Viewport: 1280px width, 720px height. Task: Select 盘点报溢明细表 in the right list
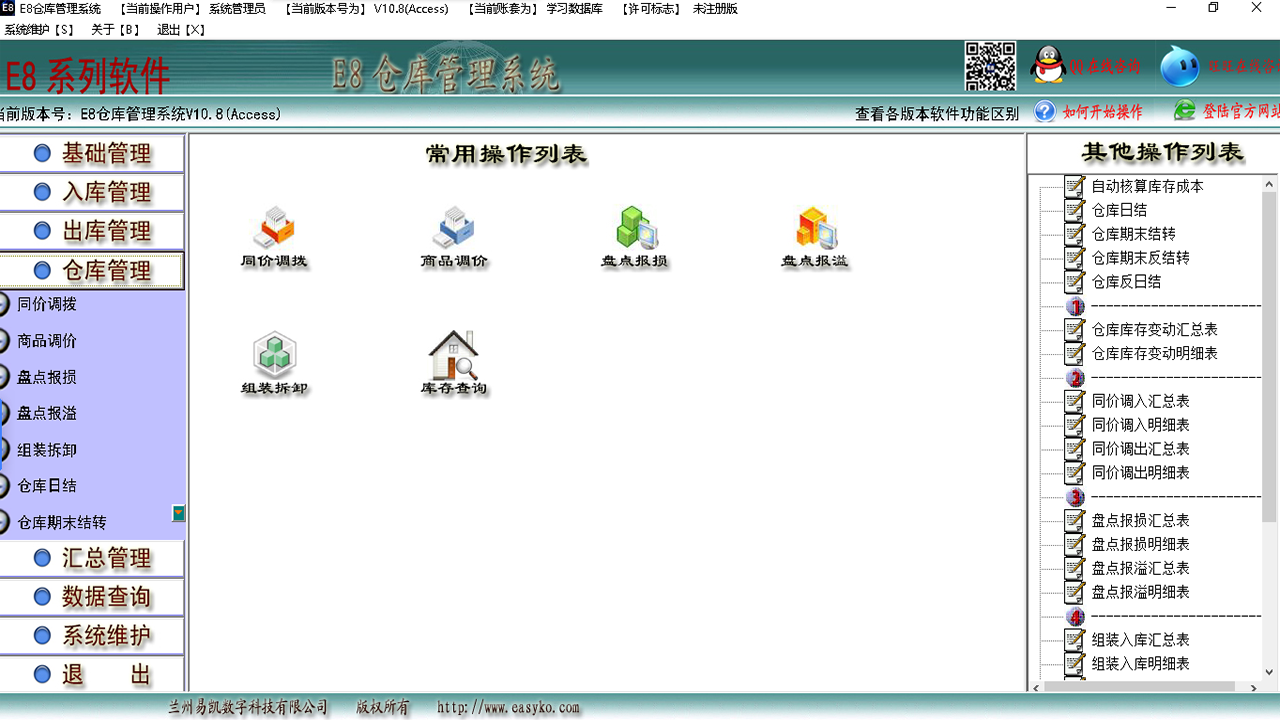click(1140, 592)
